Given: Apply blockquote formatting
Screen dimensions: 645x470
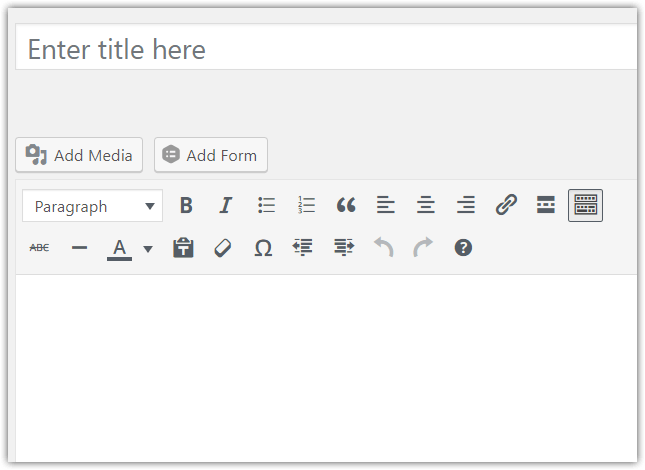Looking at the screenshot, I should (x=346, y=205).
